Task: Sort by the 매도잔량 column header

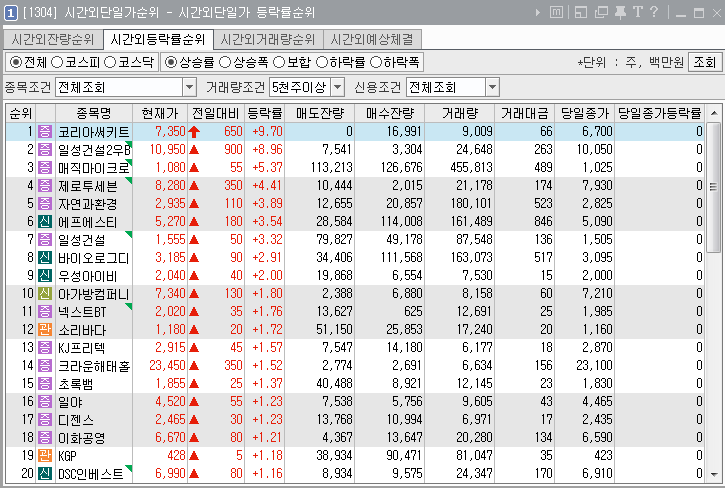Action: pyautogui.click(x=319, y=113)
